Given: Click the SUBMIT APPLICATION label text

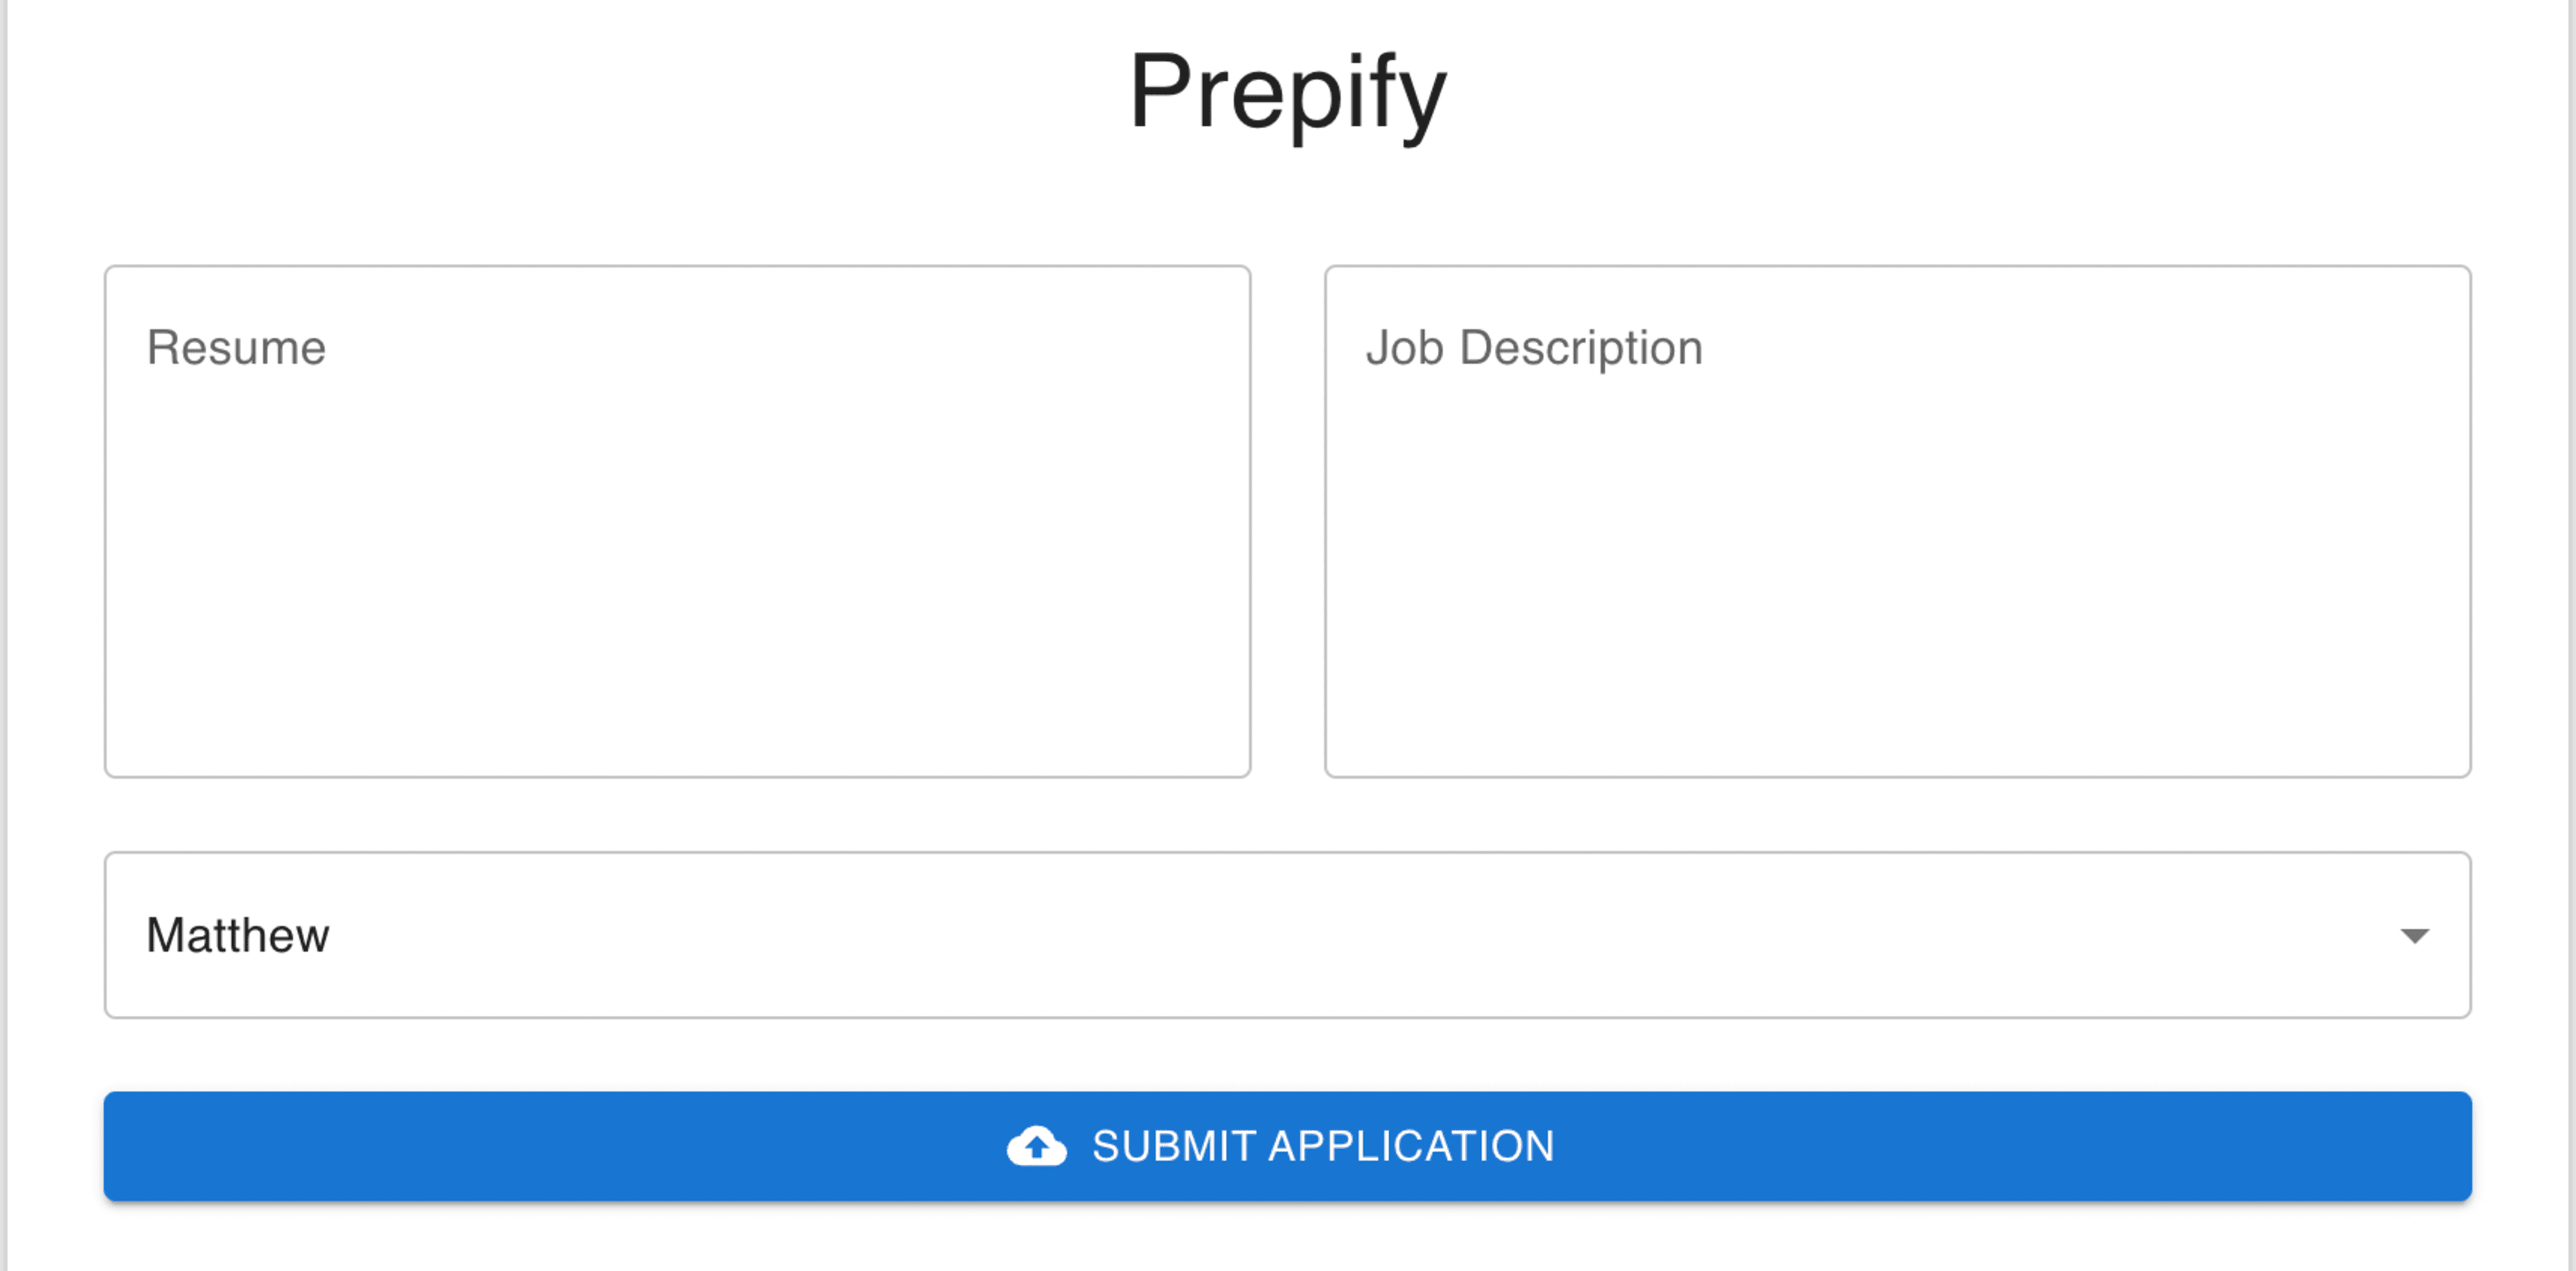Looking at the screenshot, I should click(1323, 1146).
